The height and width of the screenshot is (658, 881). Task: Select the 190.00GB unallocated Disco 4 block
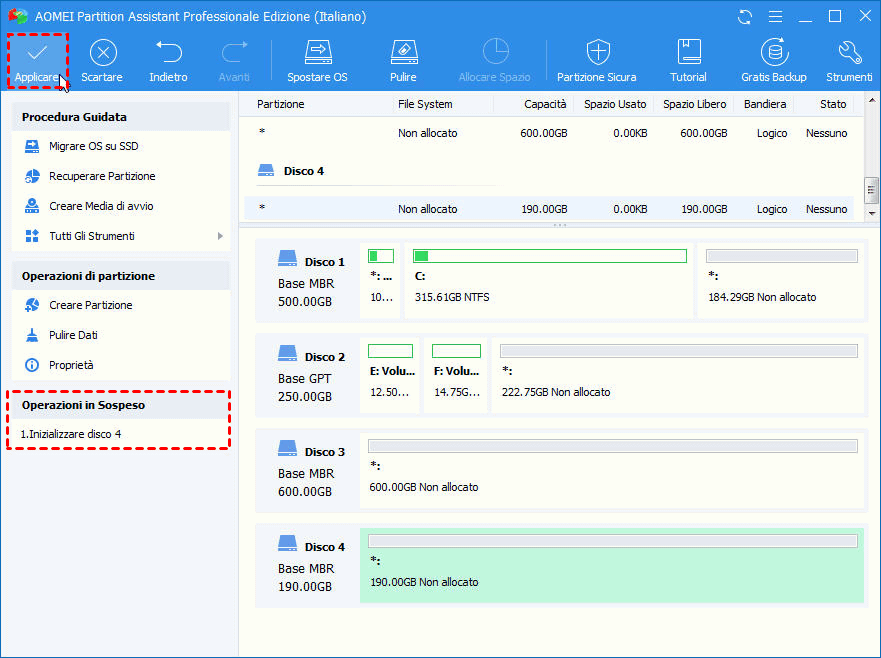tap(611, 566)
